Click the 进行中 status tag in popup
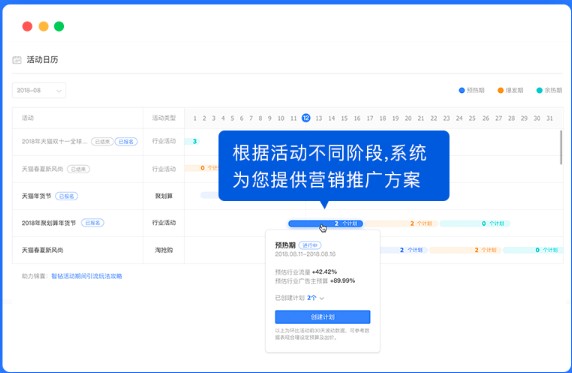Viewport: 572px width, 373px height. tap(310, 245)
